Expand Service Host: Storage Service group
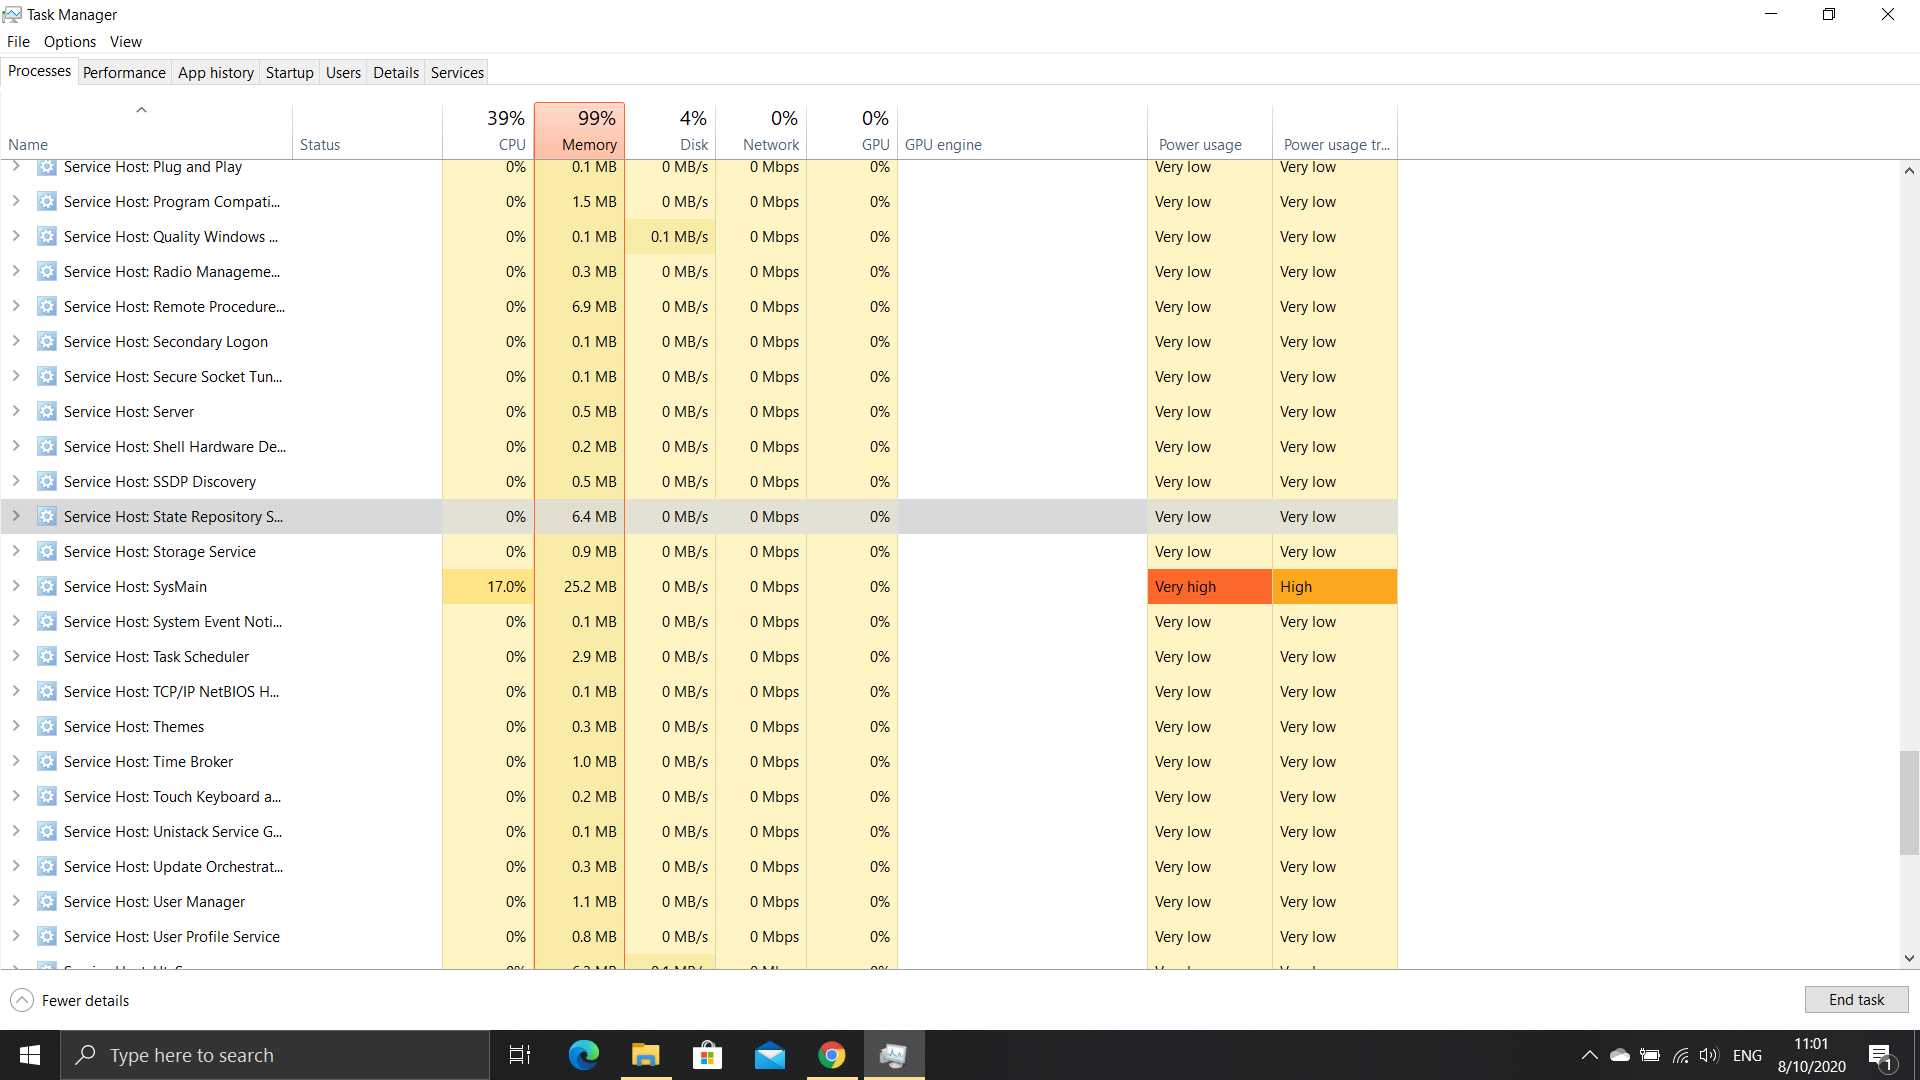1920x1080 pixels. [16, 552]
